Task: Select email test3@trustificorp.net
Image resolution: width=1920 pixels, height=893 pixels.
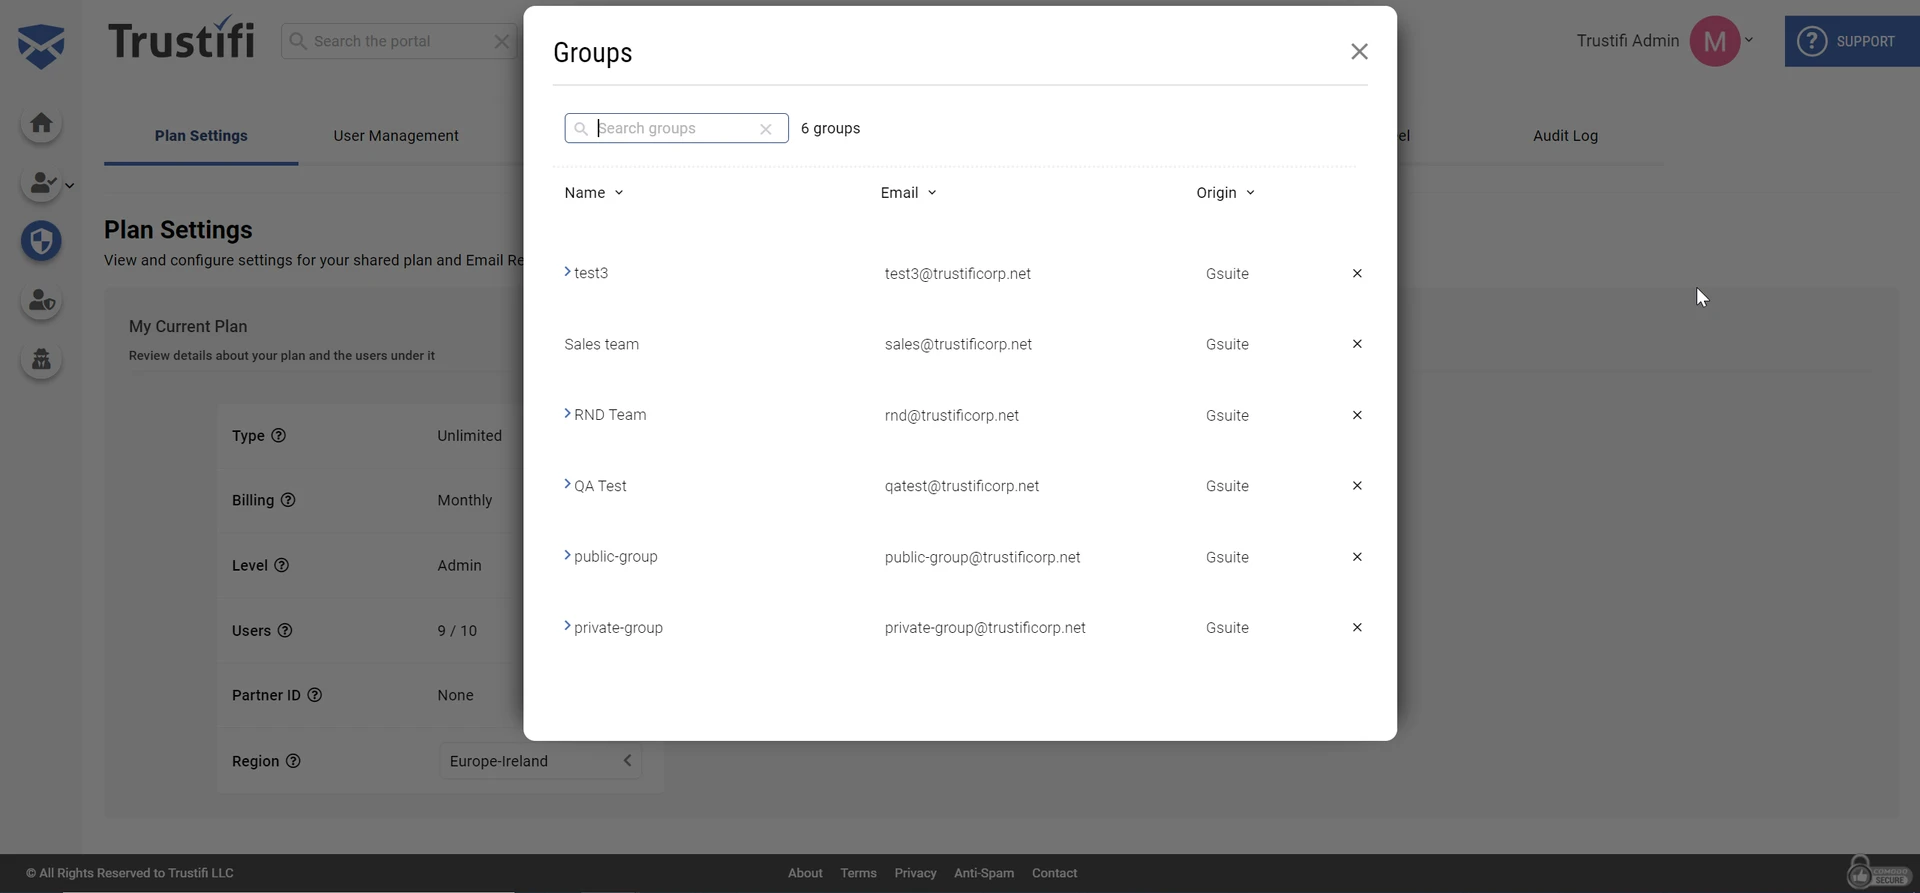Action: pos(957,273)
